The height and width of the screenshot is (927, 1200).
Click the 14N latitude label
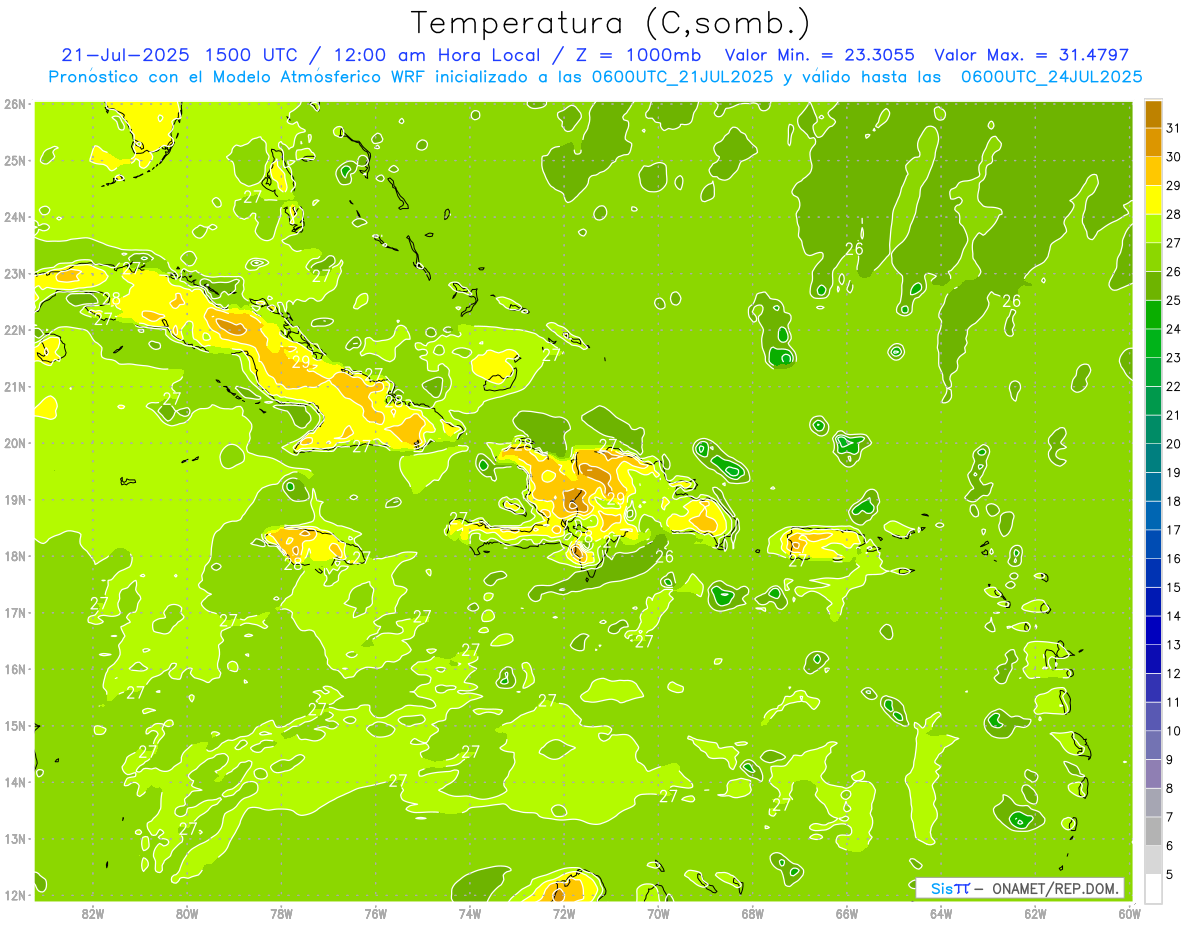[14, 782]
